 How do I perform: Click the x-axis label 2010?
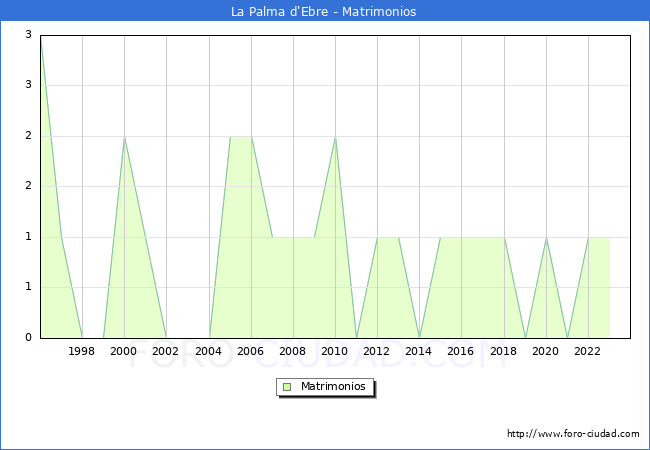(335, 351)
